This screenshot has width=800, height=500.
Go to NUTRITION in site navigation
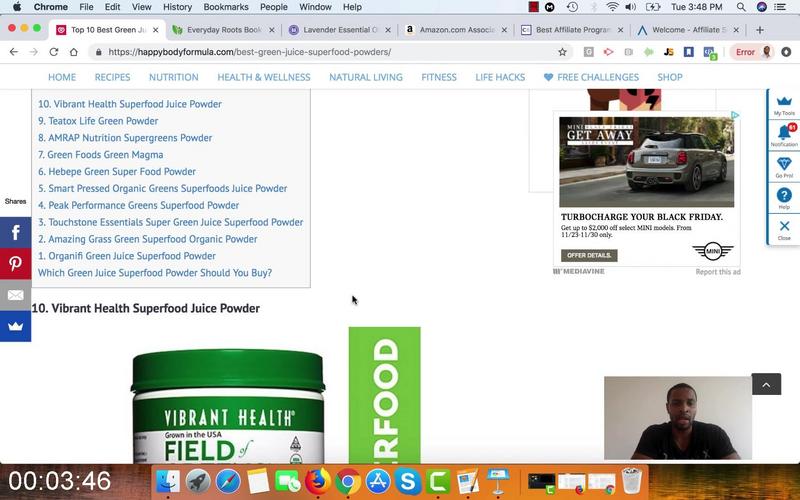point(173,77)
